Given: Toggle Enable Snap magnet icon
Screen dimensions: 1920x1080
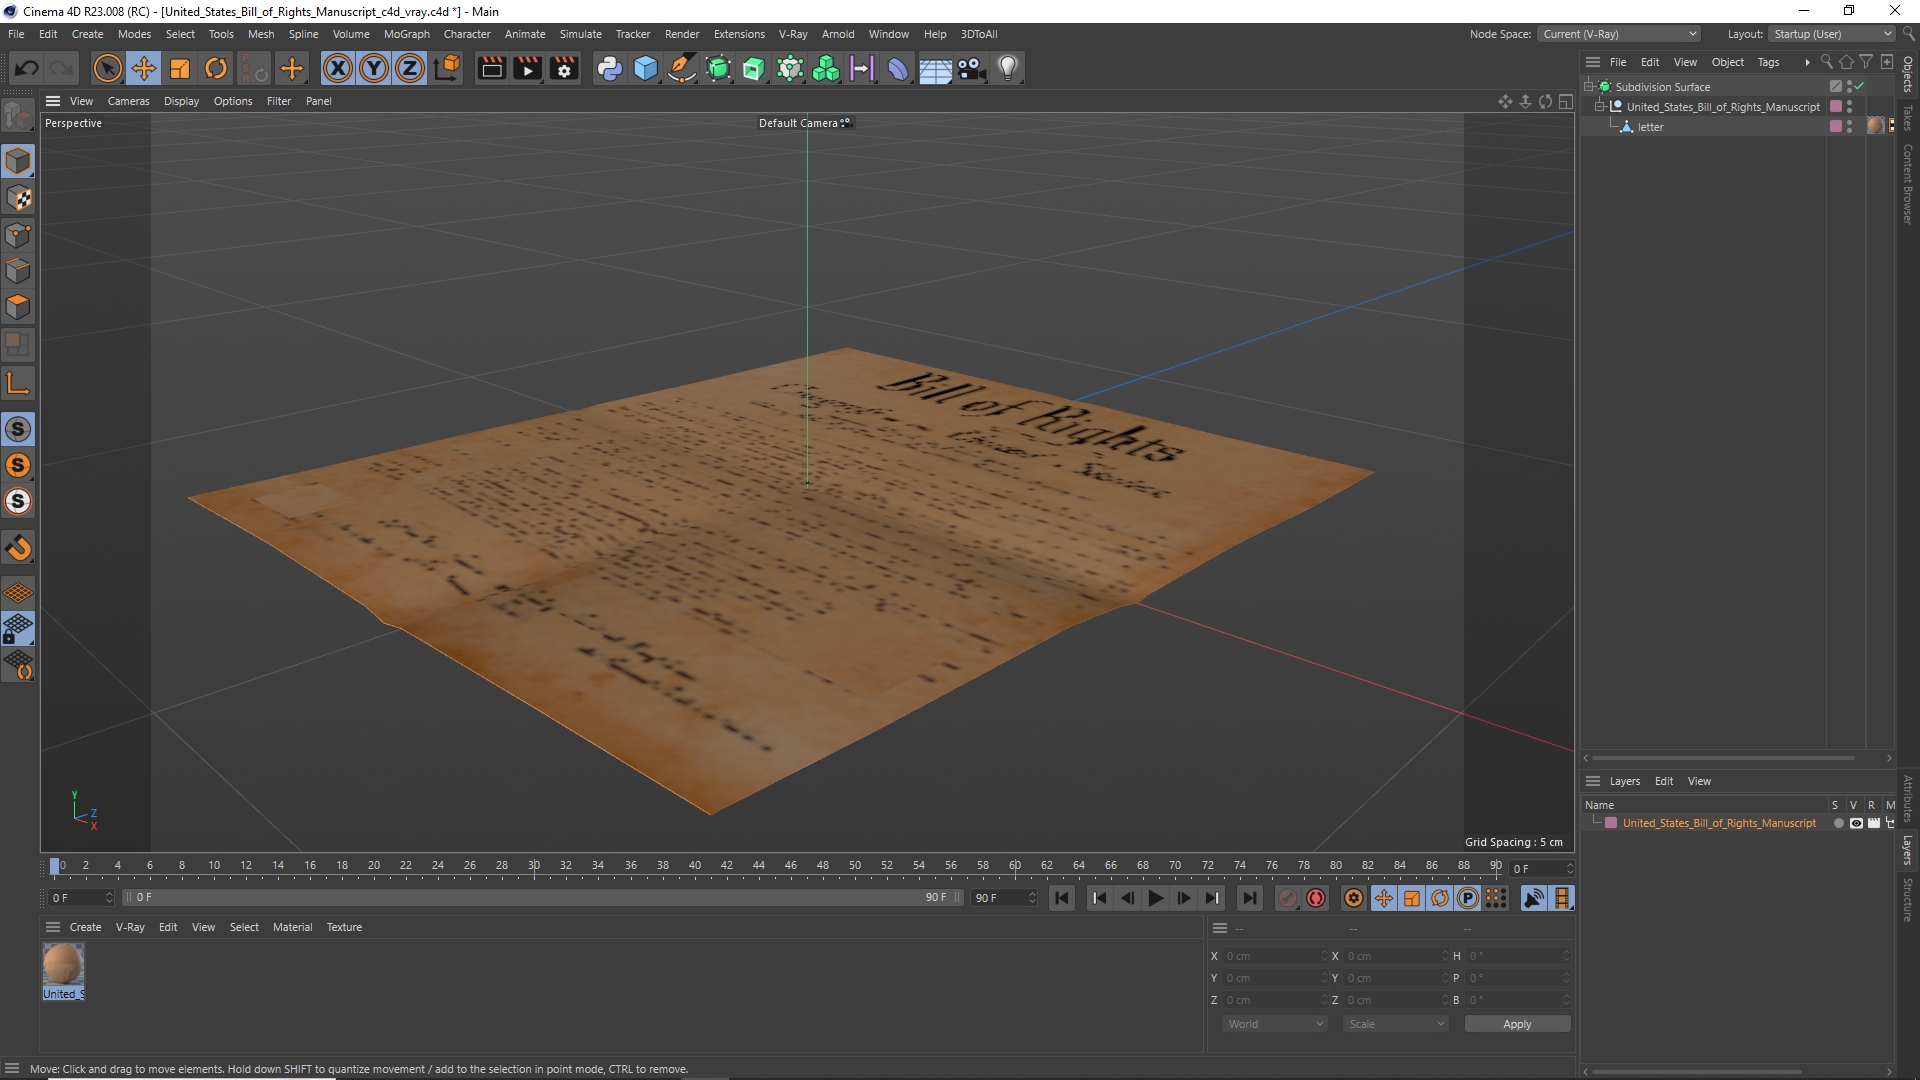Looking at the screenshot, I should click(18, 548).
